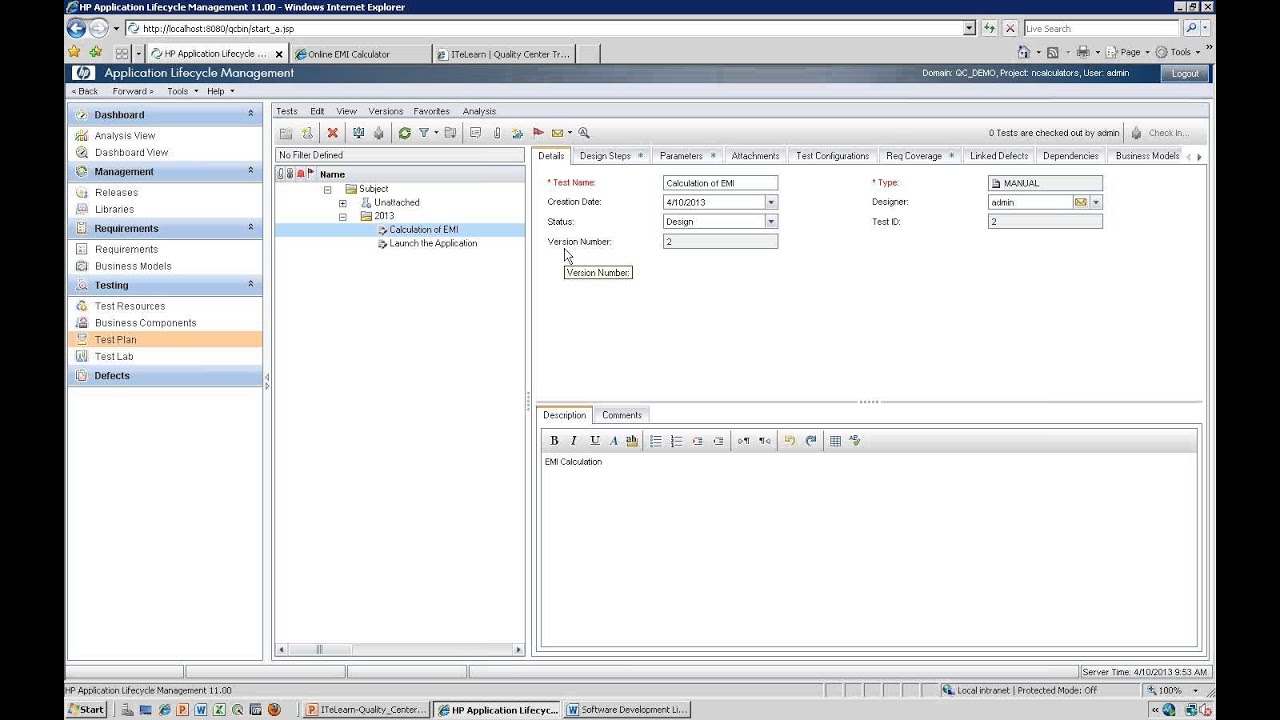The height and width of the screenshot is (720, 1280).
Task: Expand the Unattached tree node
Action: tap(342, 203)
